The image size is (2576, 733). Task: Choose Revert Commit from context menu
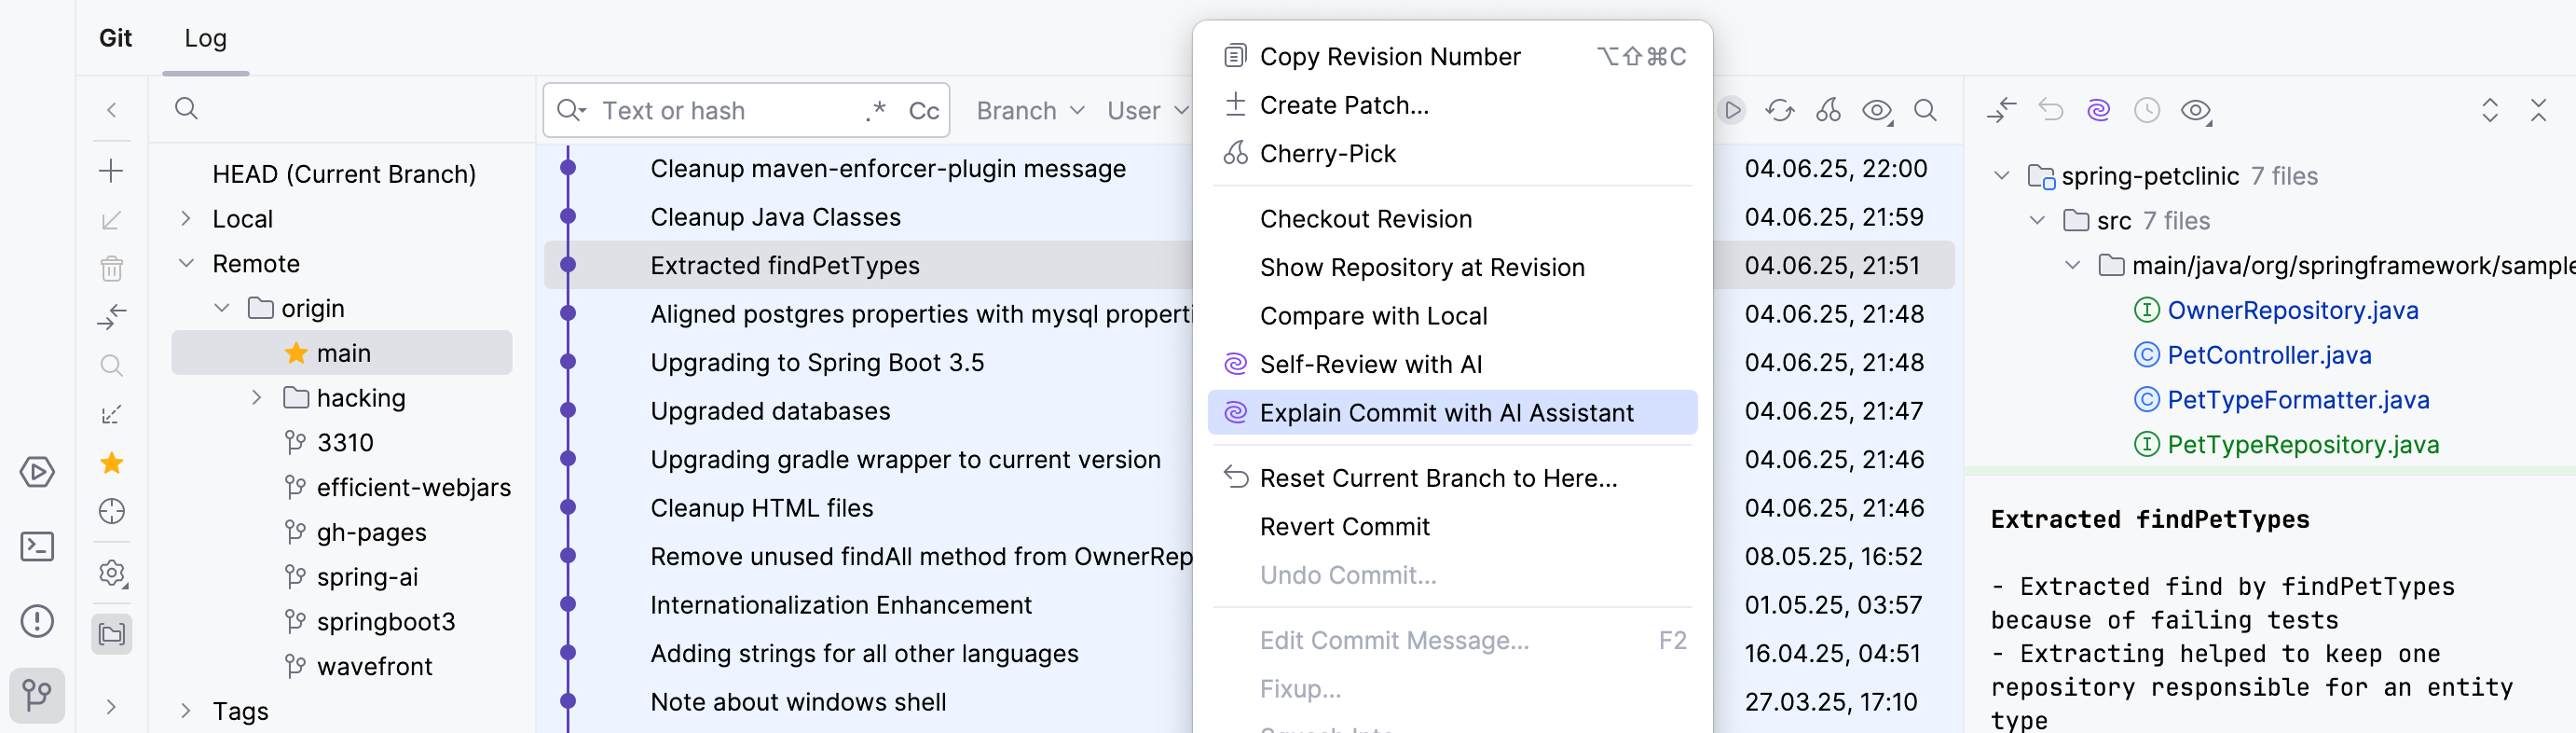(1344, 527)
